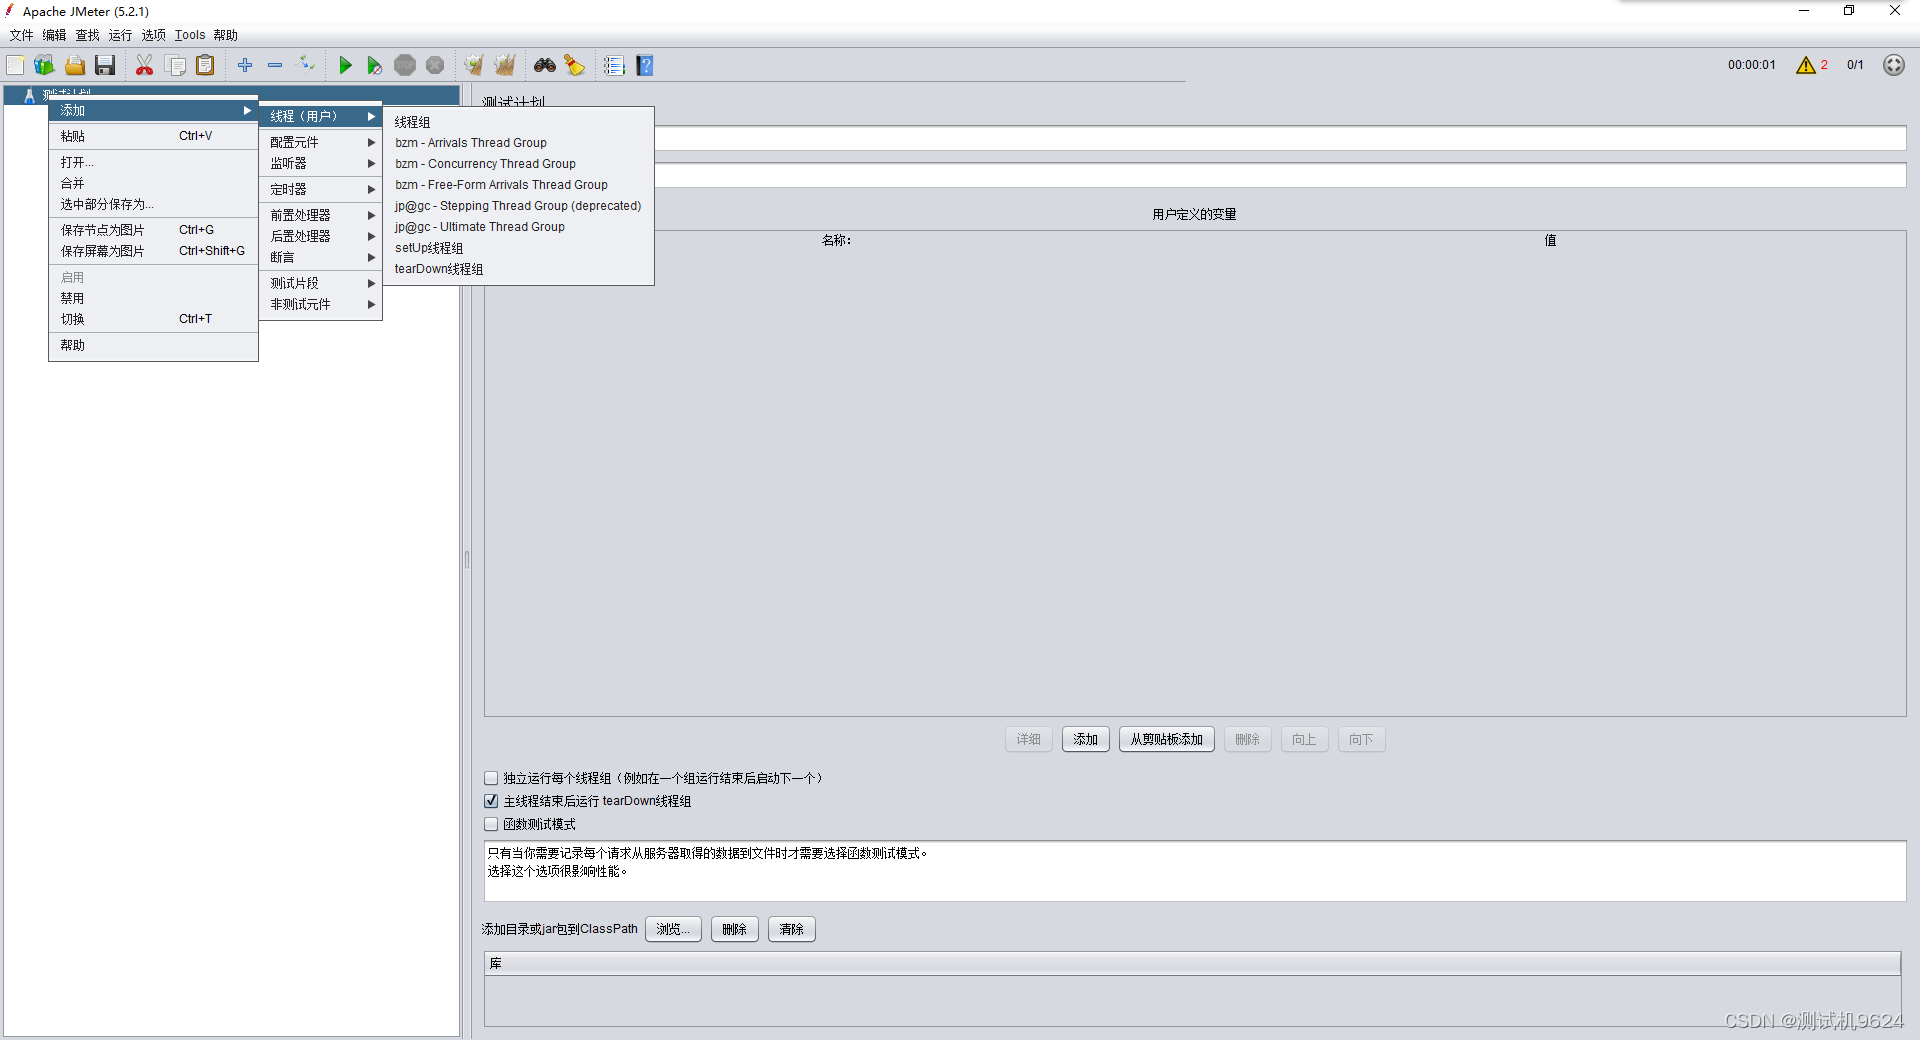The height and width of the screenshot is (1040, 1920).
Task: Click the warning triangle error counter
Action: pyautogui.click(x=1806, y=65)
